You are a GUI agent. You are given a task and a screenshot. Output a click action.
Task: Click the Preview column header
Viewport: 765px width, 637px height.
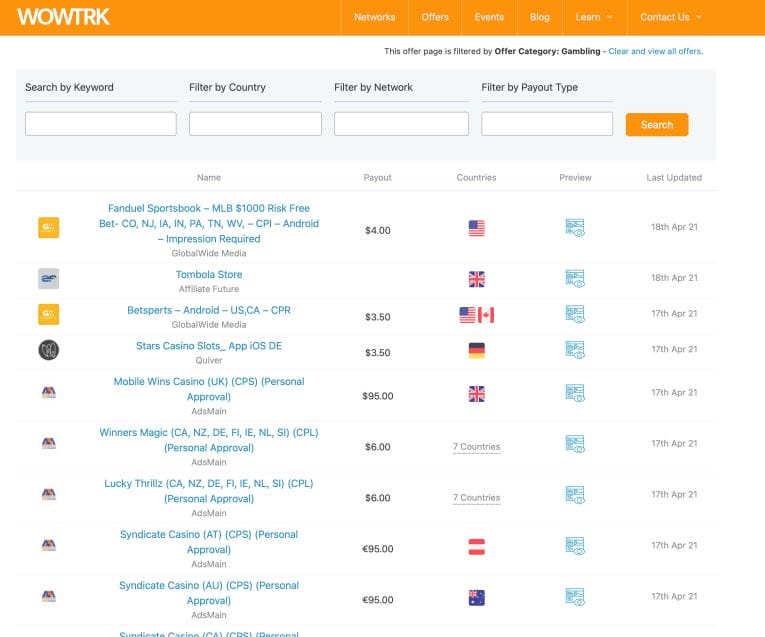(x=575, y=178)
